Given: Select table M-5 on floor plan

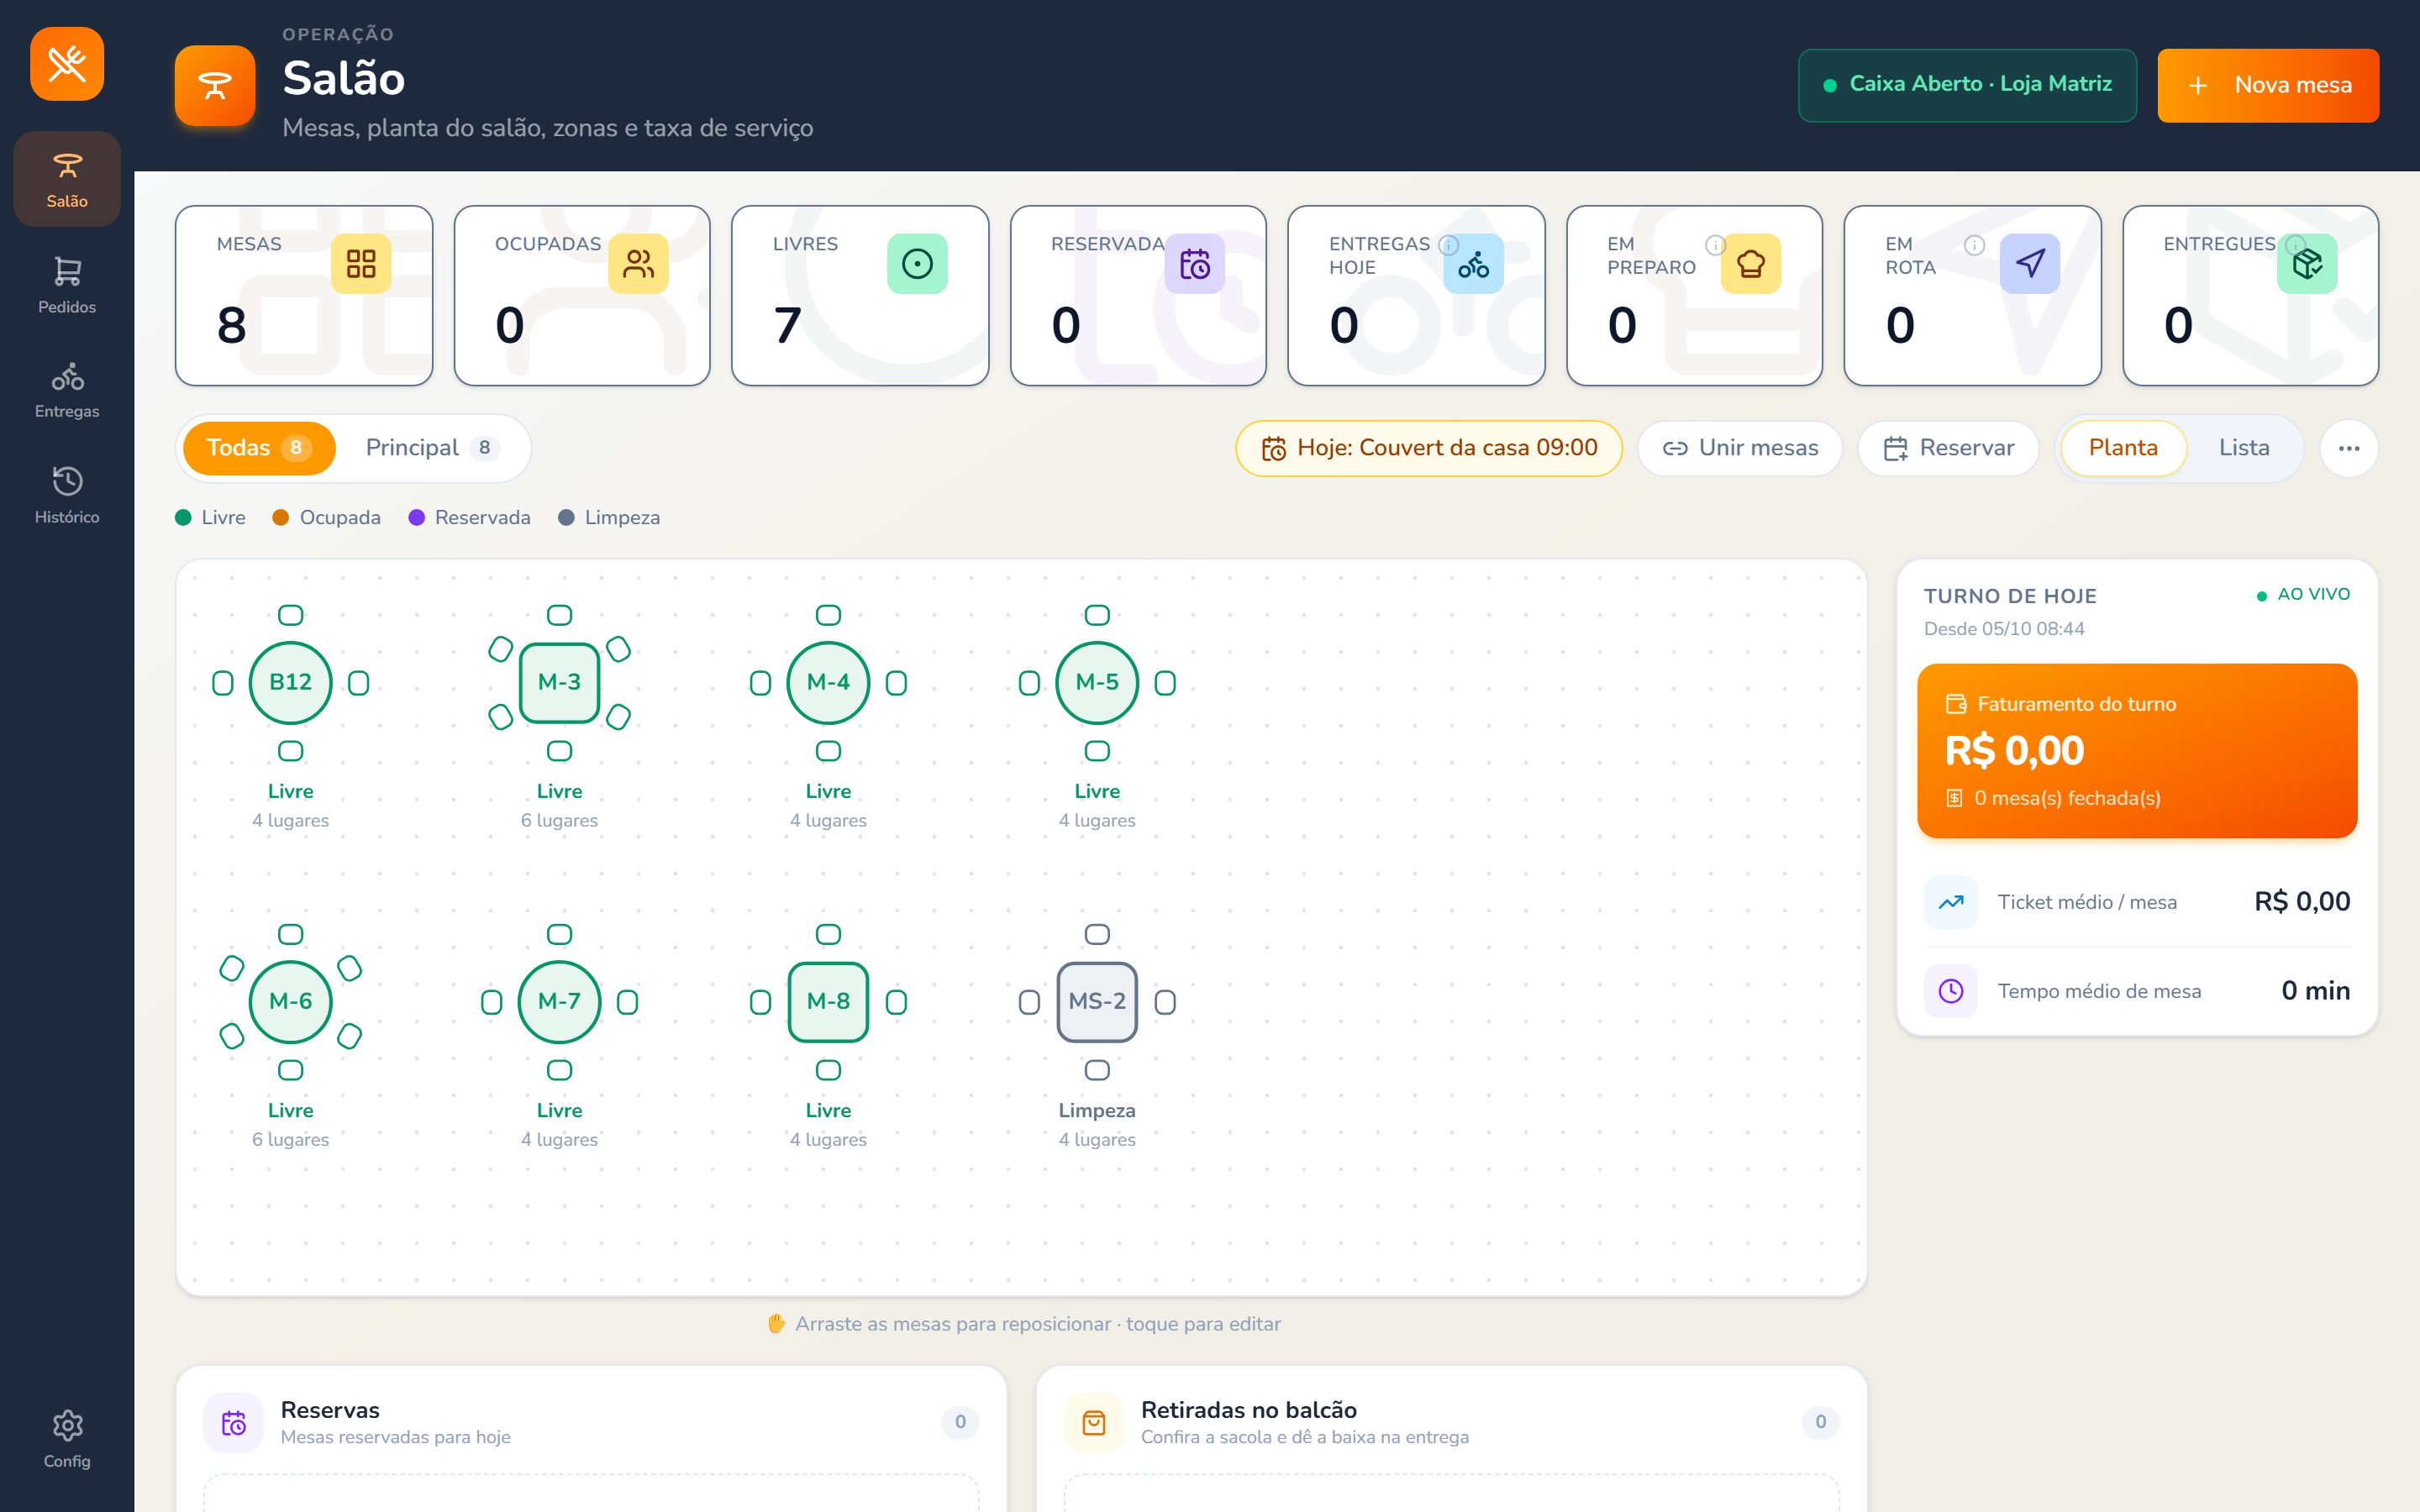Looking at the screenshot, I should tap(1097, 682).
